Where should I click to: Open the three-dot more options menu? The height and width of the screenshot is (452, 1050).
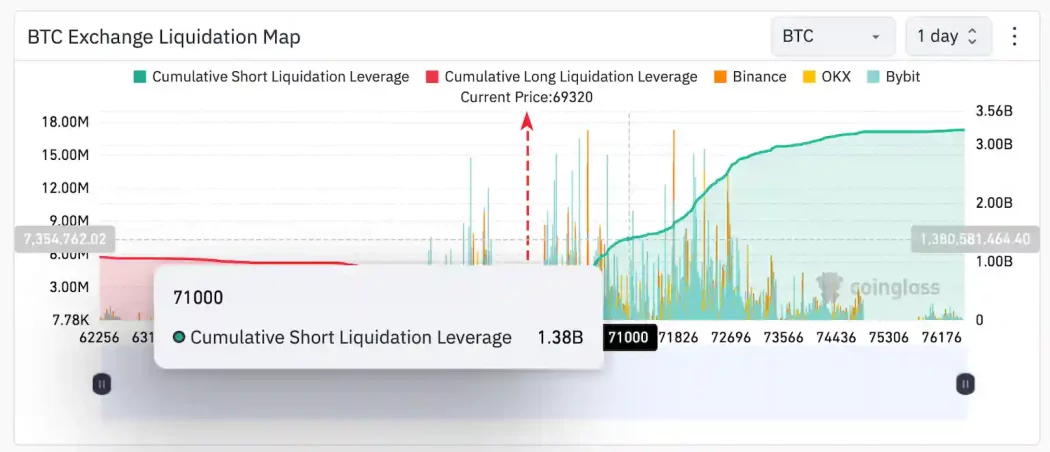tap(1014, 36)
